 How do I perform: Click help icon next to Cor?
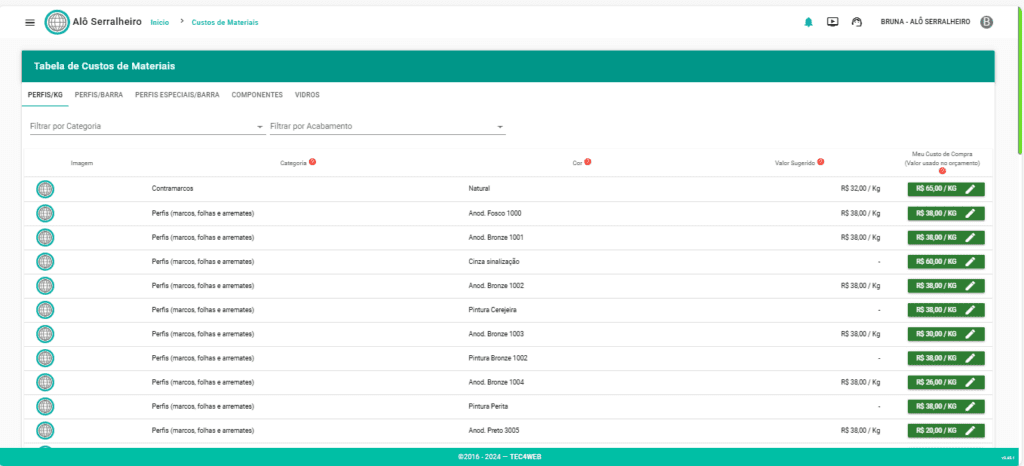(x=588, y=162)
